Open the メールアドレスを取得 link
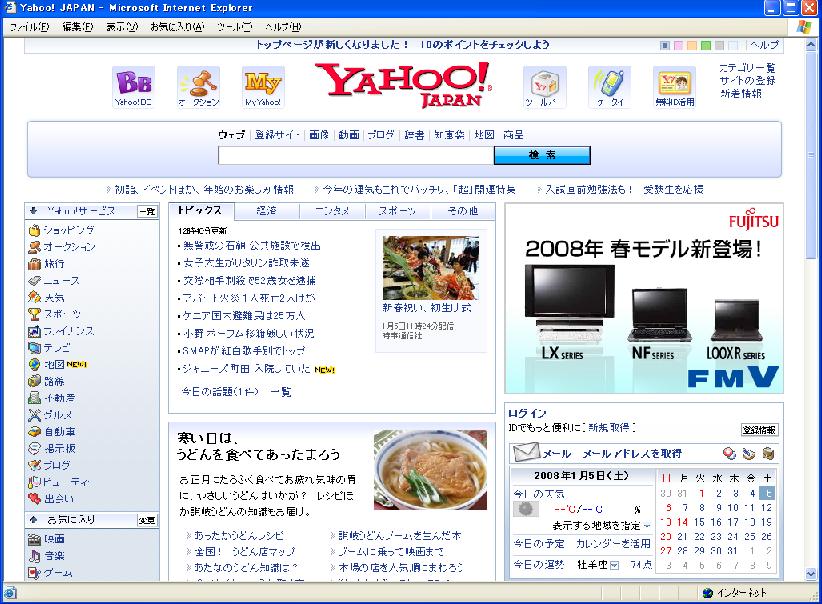Image resolution: width=822 pixels, height=604 pixels. (632, 454)
